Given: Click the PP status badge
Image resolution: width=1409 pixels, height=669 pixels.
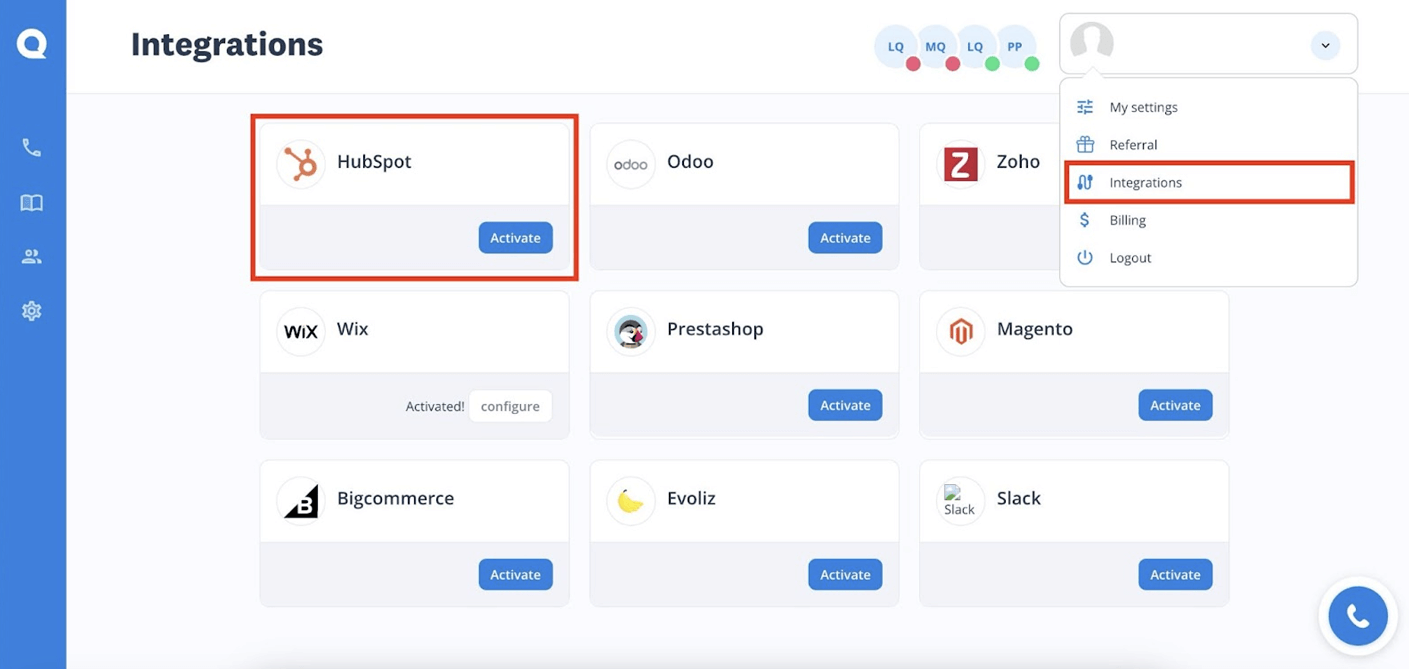Looking at the screenshot, I should 1015,47.
